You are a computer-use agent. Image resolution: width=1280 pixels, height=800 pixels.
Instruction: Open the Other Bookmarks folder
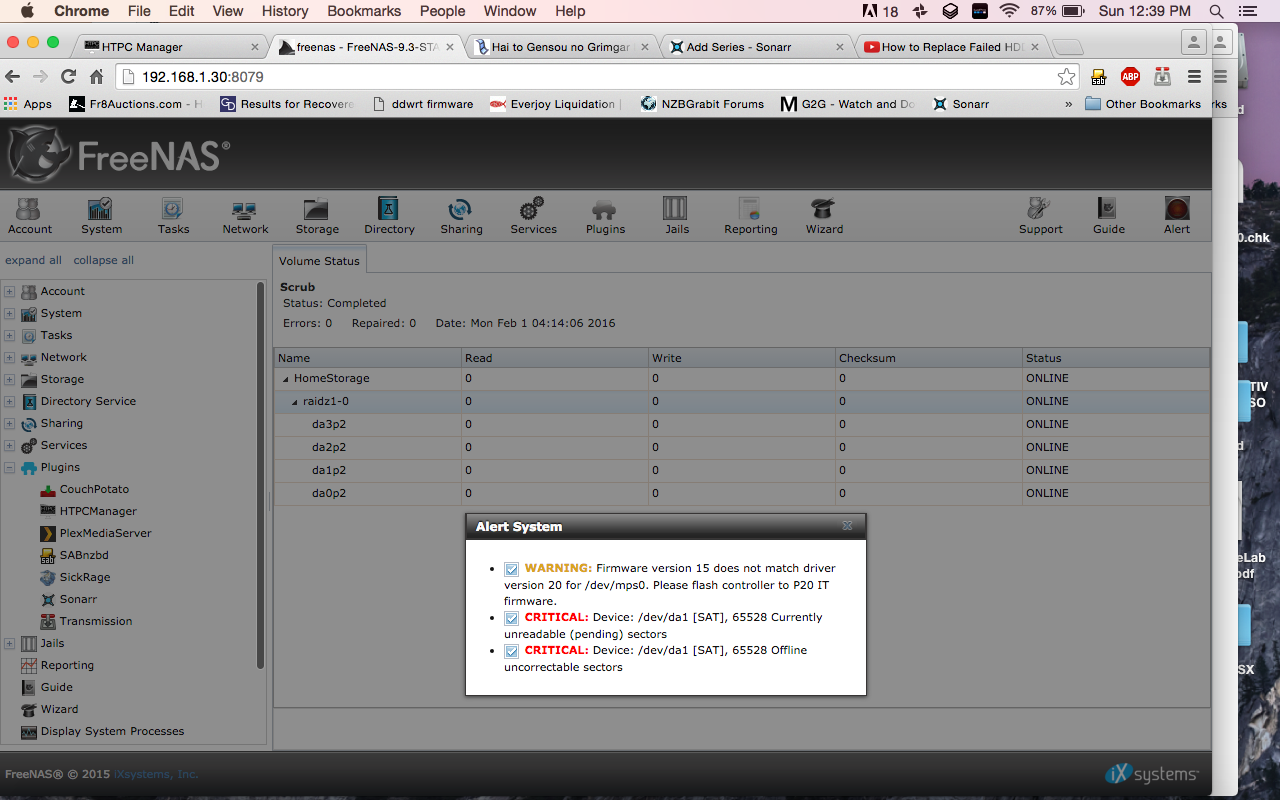click(x=1143, y=104)
